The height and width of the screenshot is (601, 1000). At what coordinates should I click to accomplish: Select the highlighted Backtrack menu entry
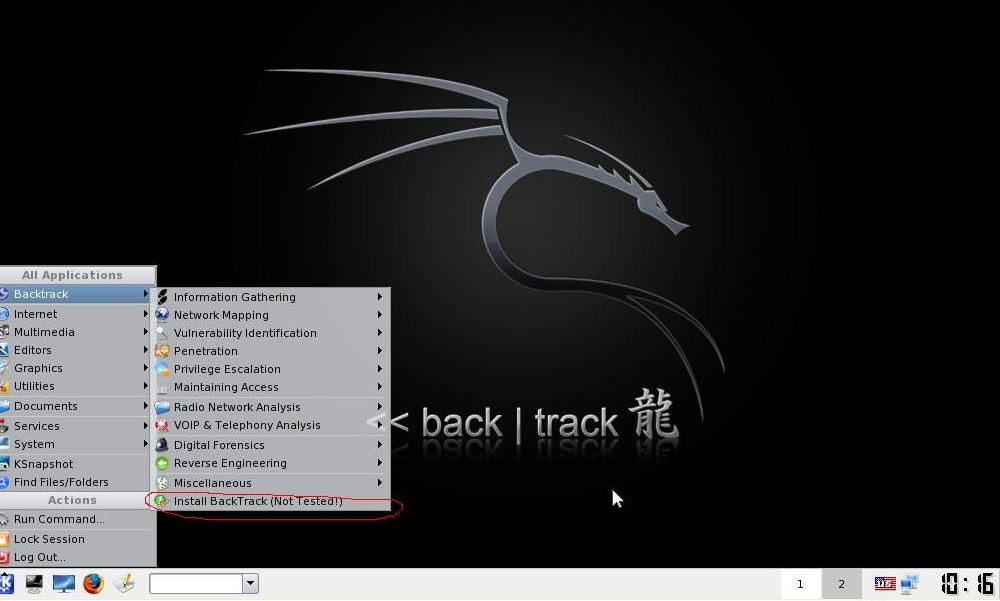[x=77, y=294]
